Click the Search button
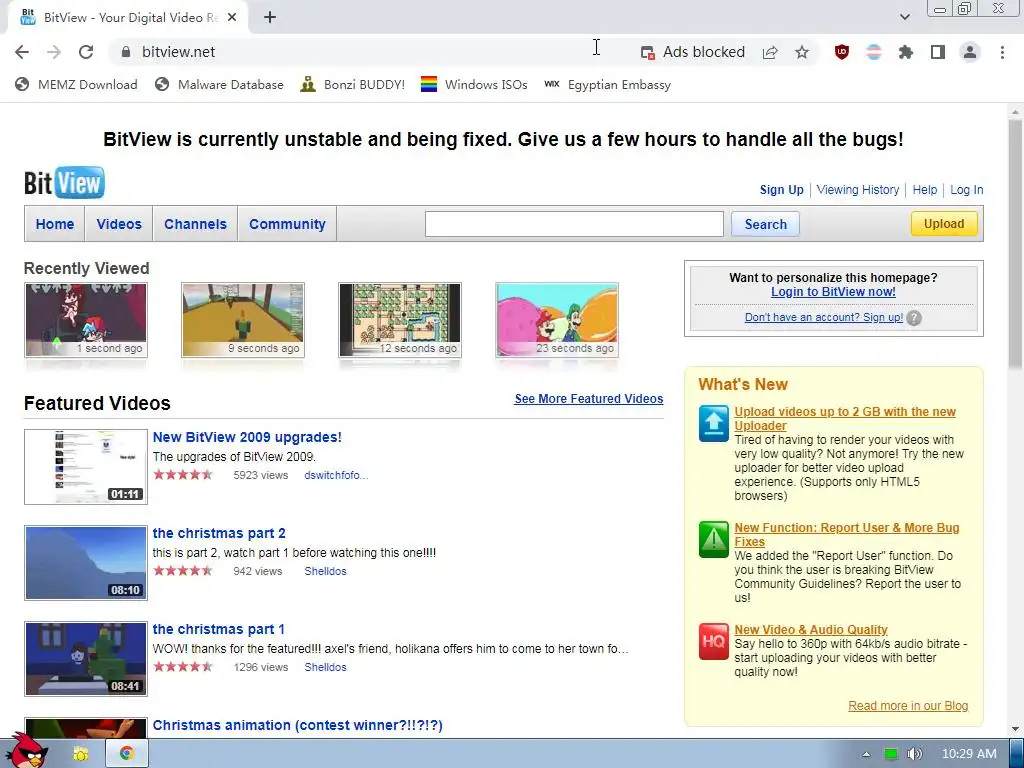1024x768 pixels. coord(765,224)
